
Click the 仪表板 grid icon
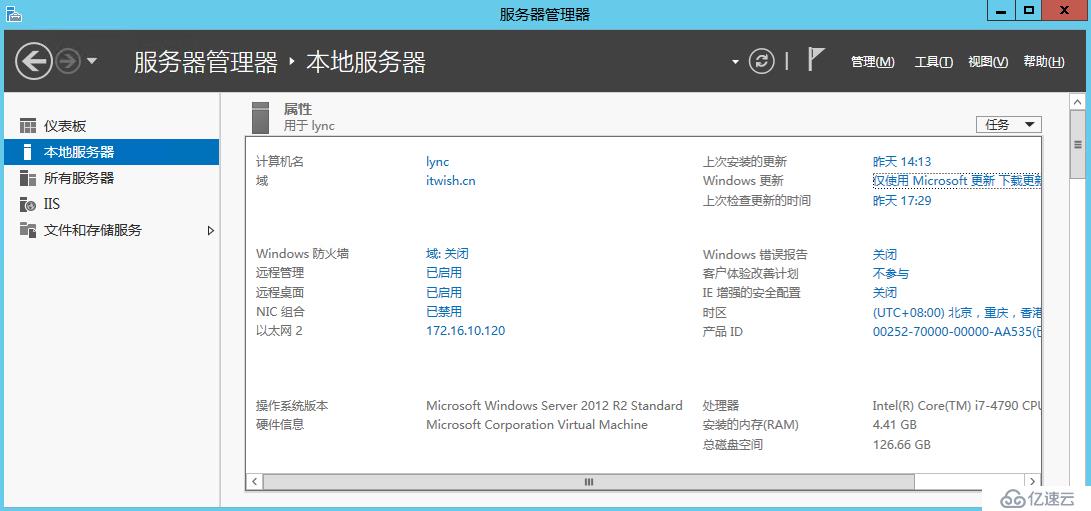tap(28, 126)
